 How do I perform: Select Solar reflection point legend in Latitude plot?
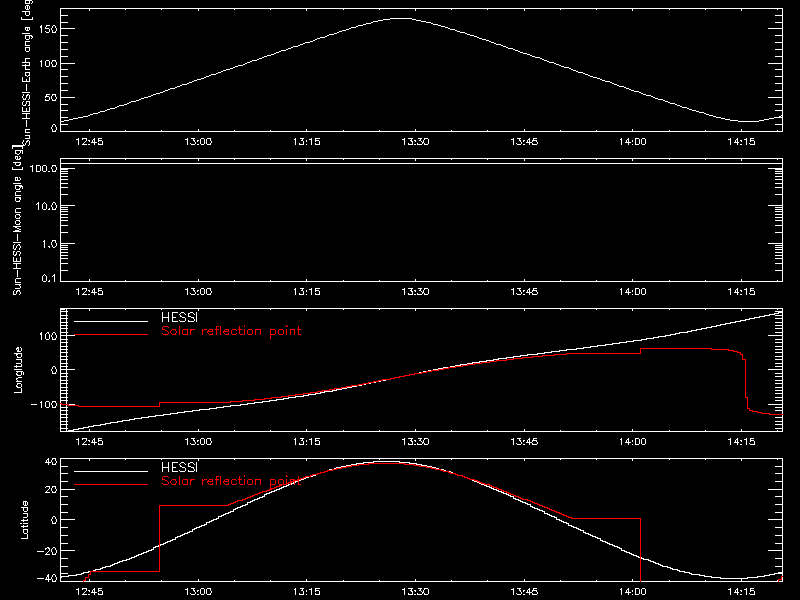(231, 481)
